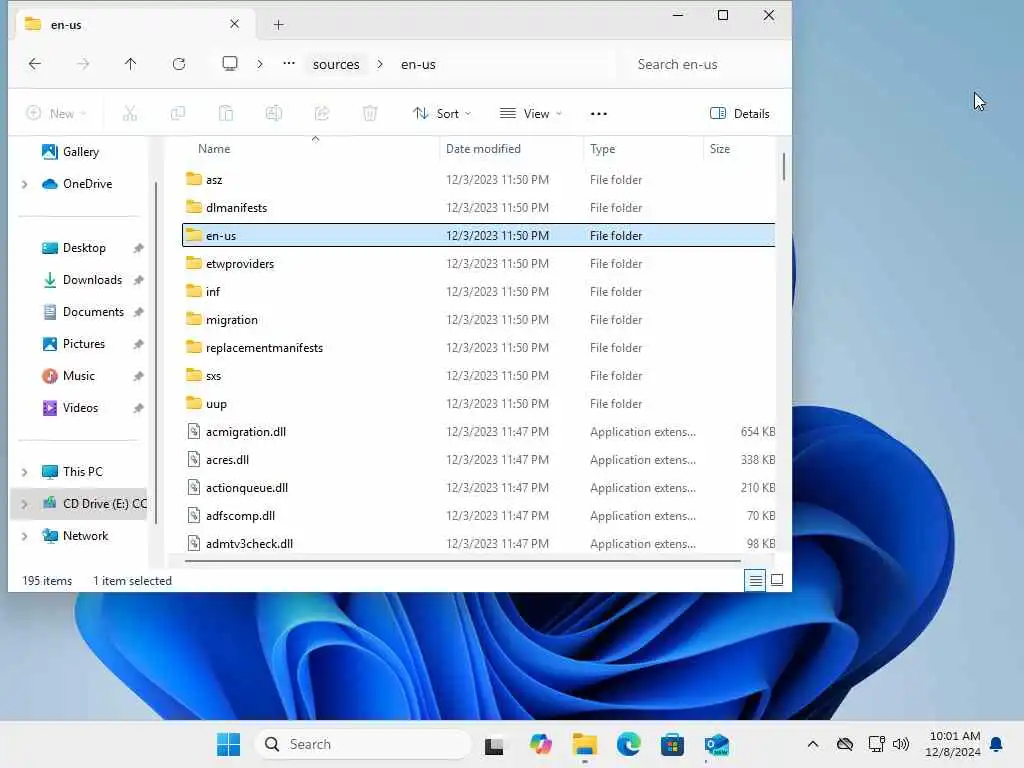This screenshot has width=1024, height=768.
Task: Select the acmigration.dll file
Action: coord(479,432)
